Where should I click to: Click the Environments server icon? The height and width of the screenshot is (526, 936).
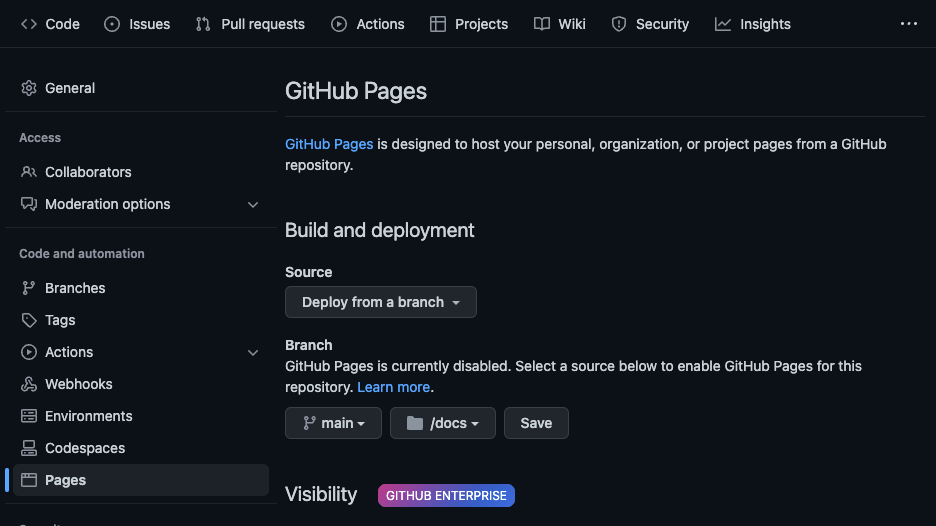coord(29,416)
